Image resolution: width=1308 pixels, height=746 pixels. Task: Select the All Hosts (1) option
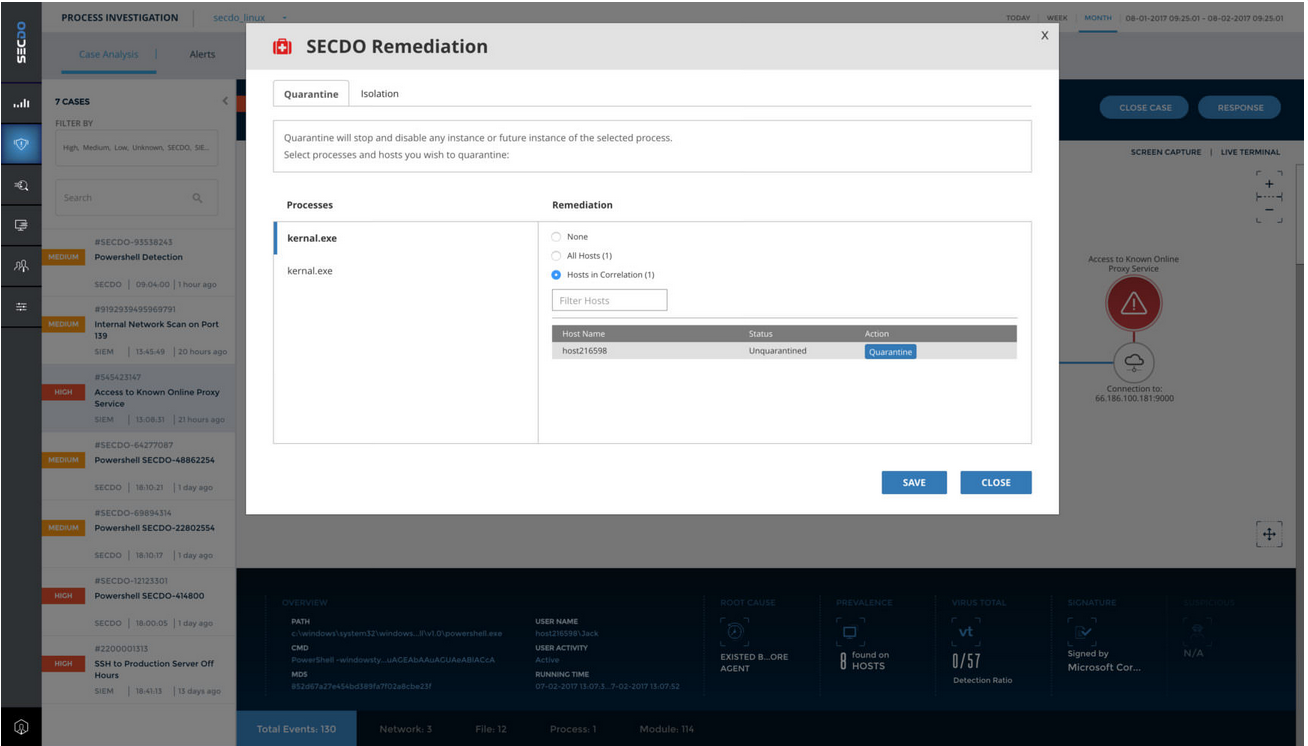(557, 256)
